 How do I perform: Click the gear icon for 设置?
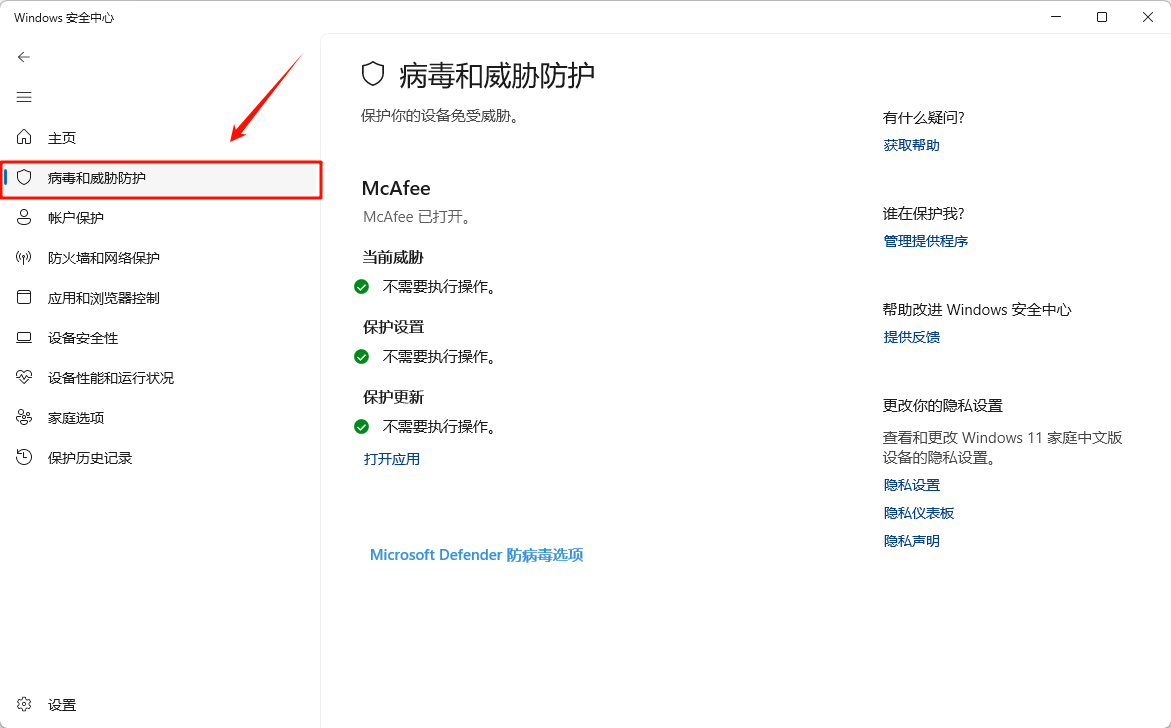coord(24,704)
